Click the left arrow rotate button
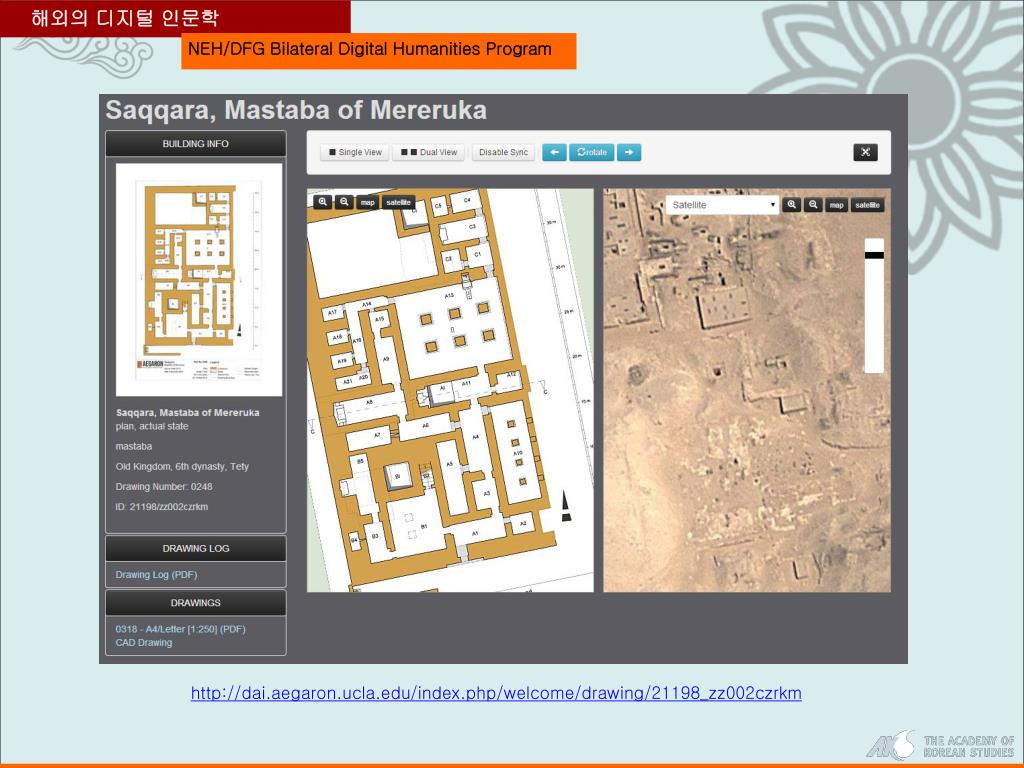 click(x=554, y=152)
